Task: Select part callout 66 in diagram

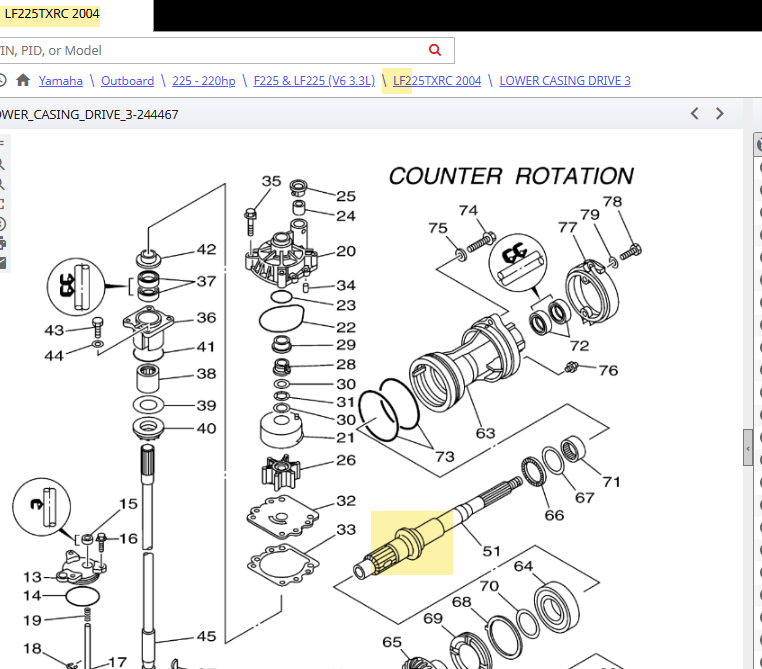Action: pos(554,515)
